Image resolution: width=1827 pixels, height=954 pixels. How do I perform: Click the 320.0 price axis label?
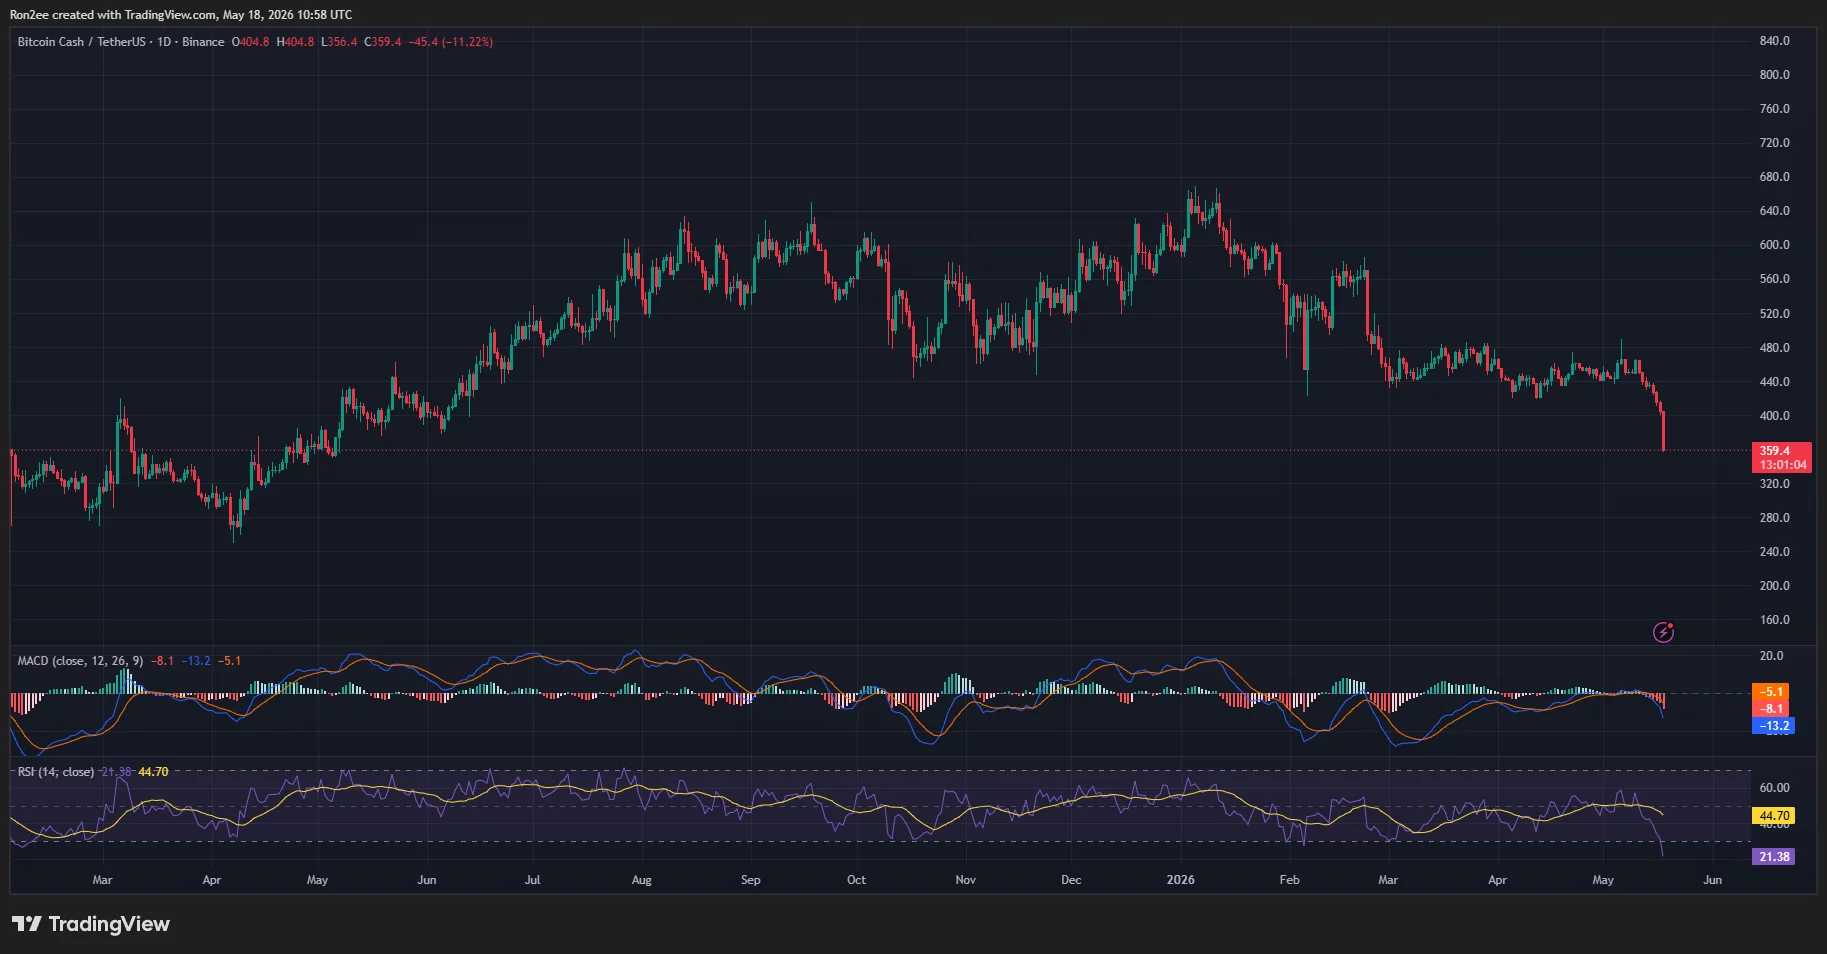1775,484
